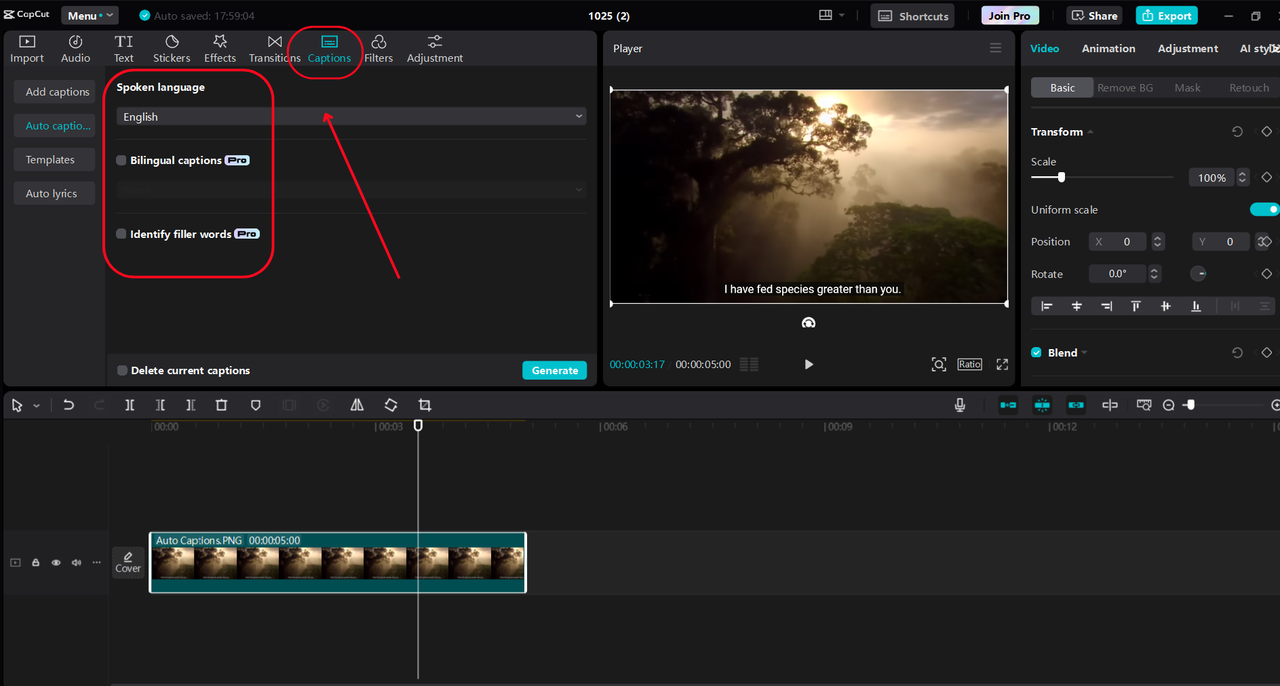Open the Transitions panel
Screen dimensions: 1280x686
[x=274, y=49]
